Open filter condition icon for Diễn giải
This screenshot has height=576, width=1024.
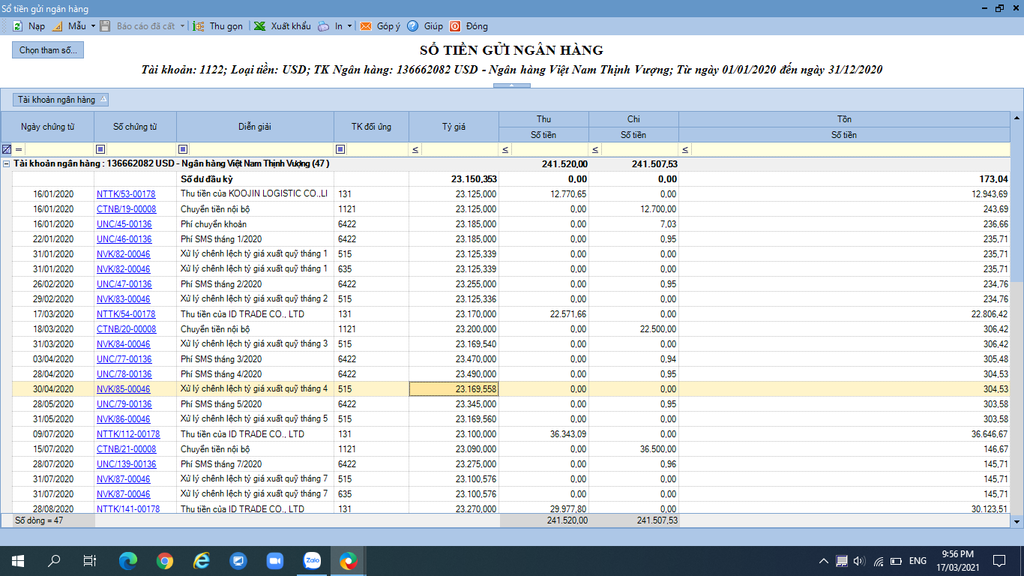tap(183, 150)
